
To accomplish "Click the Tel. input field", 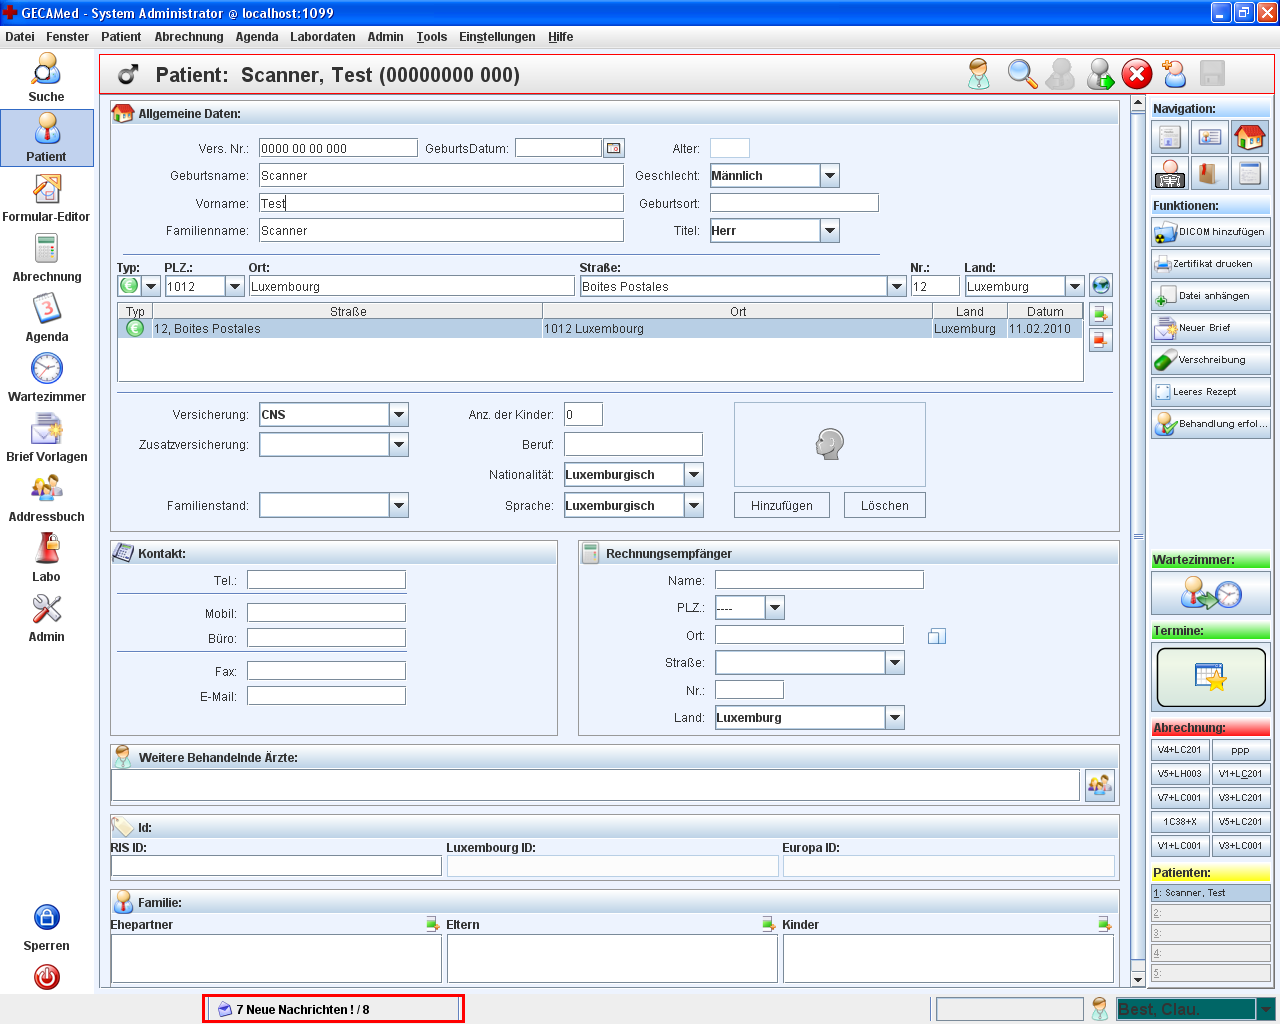I will pos(326,580).
